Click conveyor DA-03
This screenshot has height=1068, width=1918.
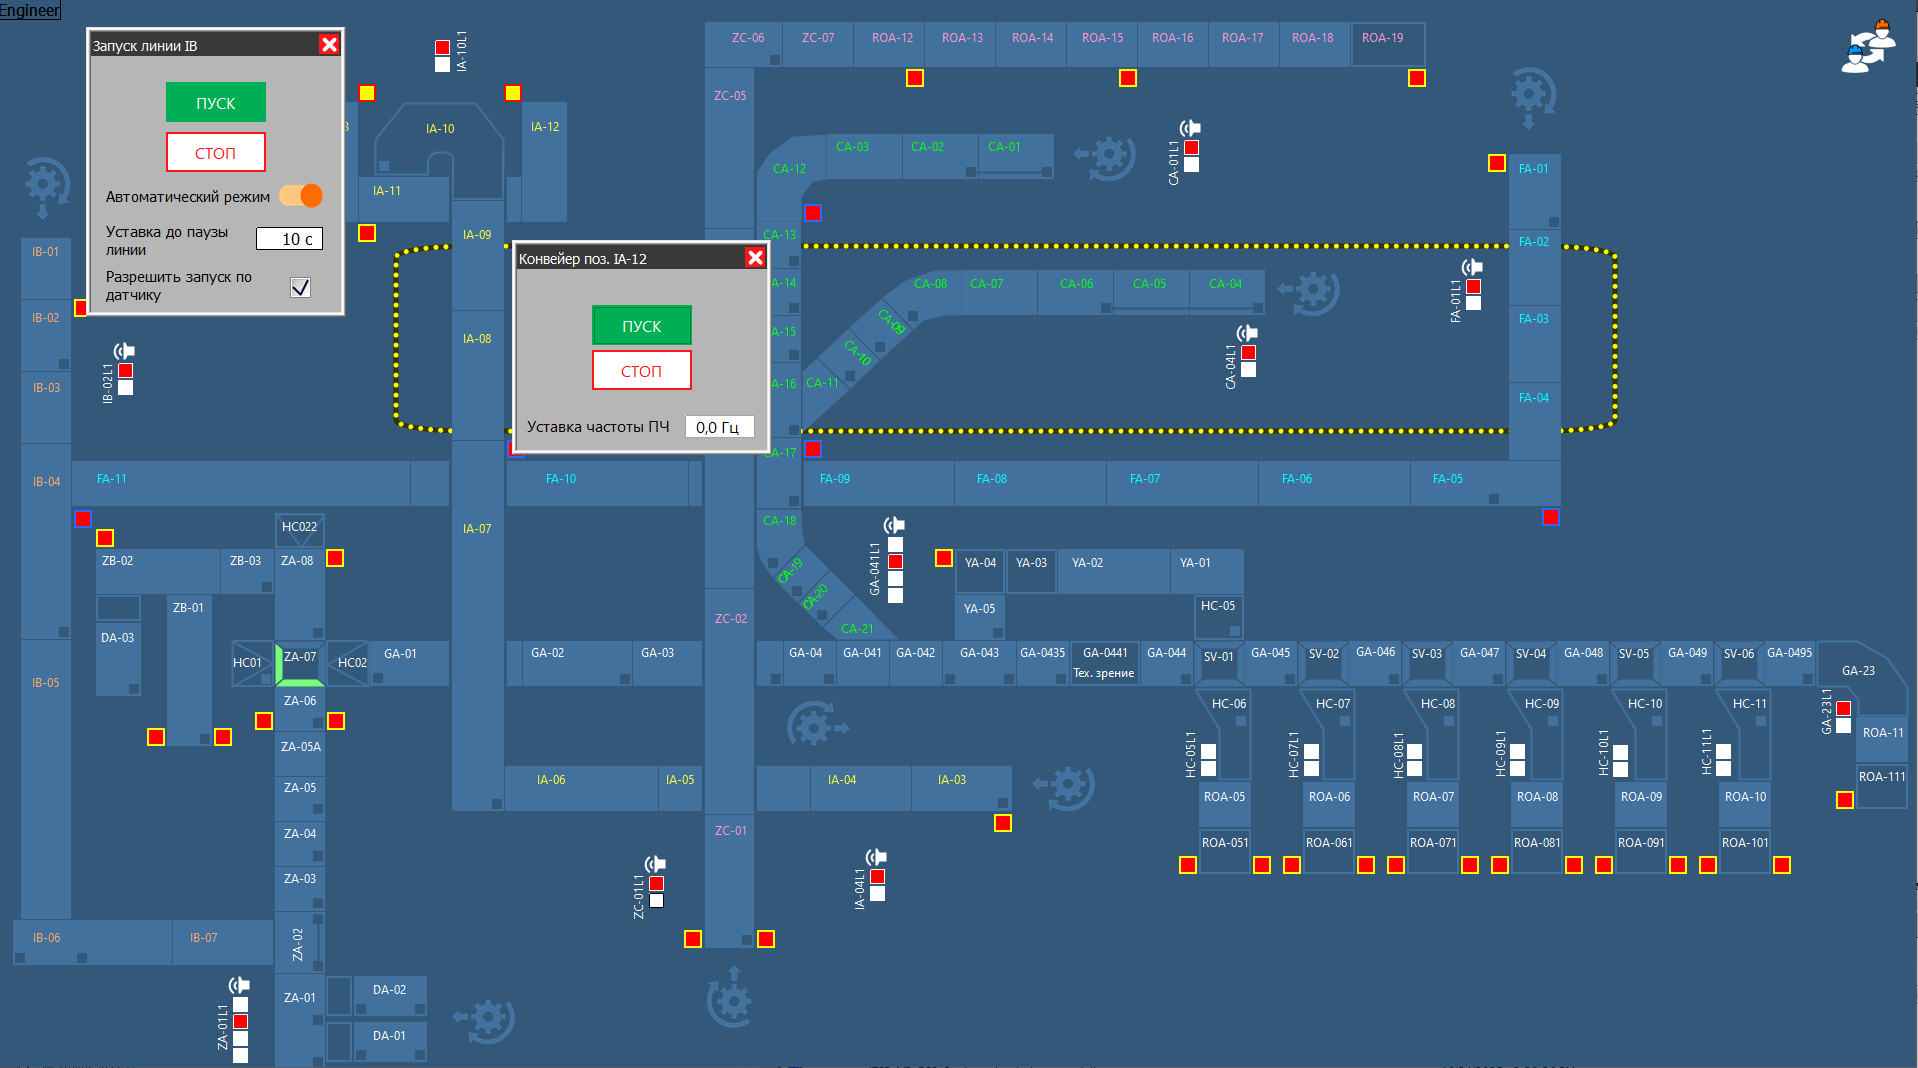coord(118,660)
